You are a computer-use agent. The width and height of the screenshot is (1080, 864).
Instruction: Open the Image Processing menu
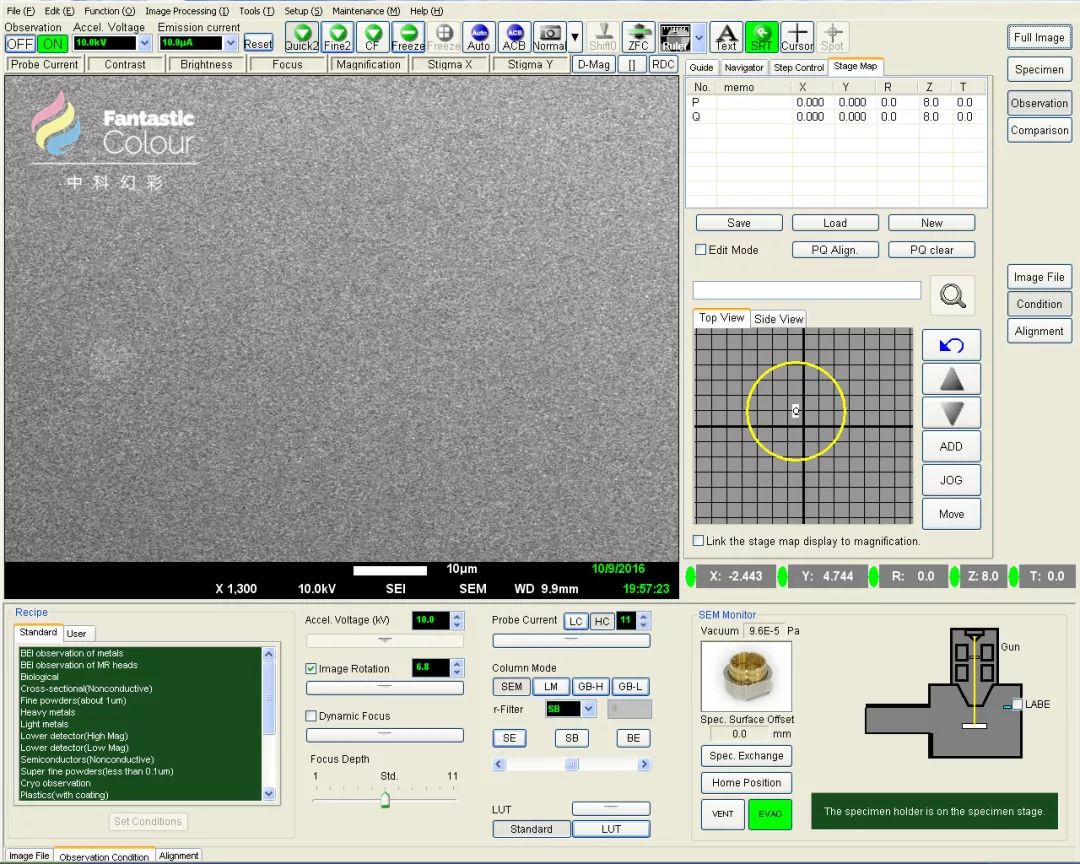point(187,11)
